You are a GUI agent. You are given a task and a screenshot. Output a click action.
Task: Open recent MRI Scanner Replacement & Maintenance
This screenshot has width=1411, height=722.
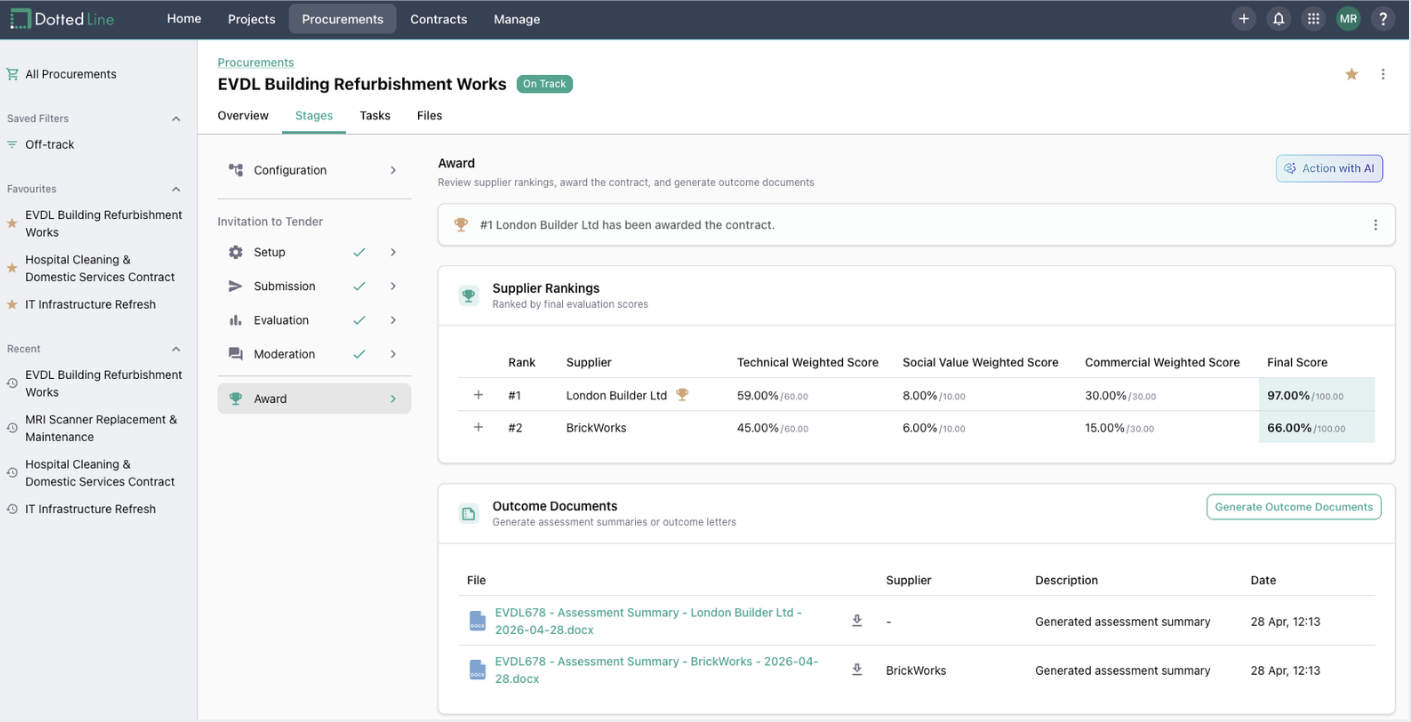tap(101, 428)
